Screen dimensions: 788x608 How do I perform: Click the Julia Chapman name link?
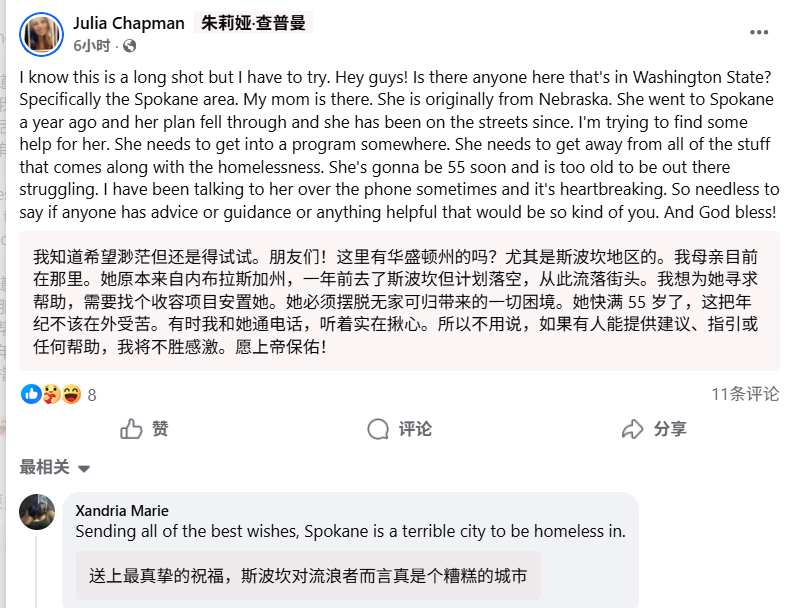click(129, 23)
